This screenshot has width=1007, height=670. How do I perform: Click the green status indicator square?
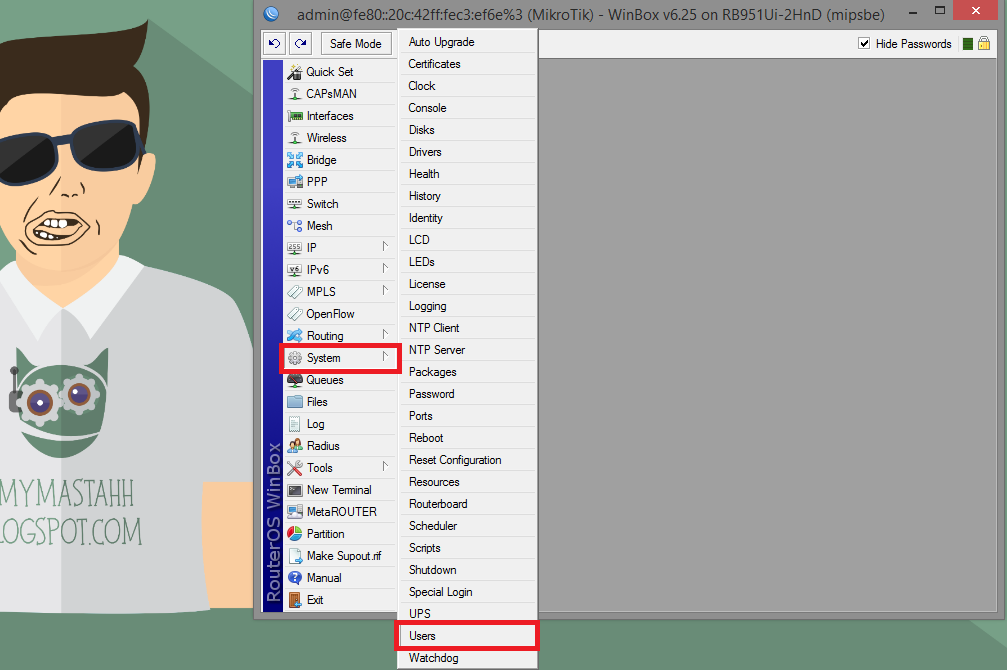pyautogui.click(x=968, y=44)
